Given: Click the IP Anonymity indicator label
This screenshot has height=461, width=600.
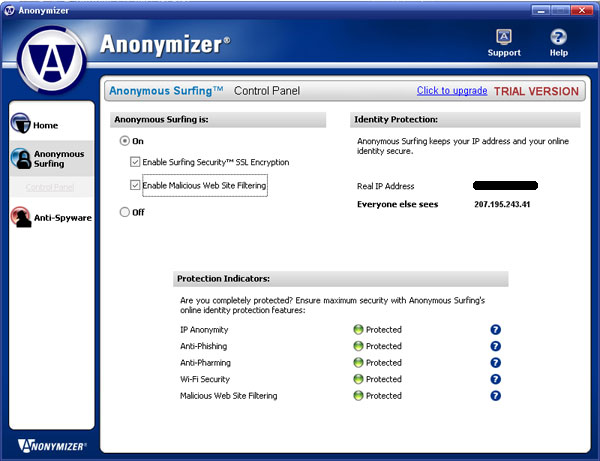Looking at the screenshot, I should [204, 330].
